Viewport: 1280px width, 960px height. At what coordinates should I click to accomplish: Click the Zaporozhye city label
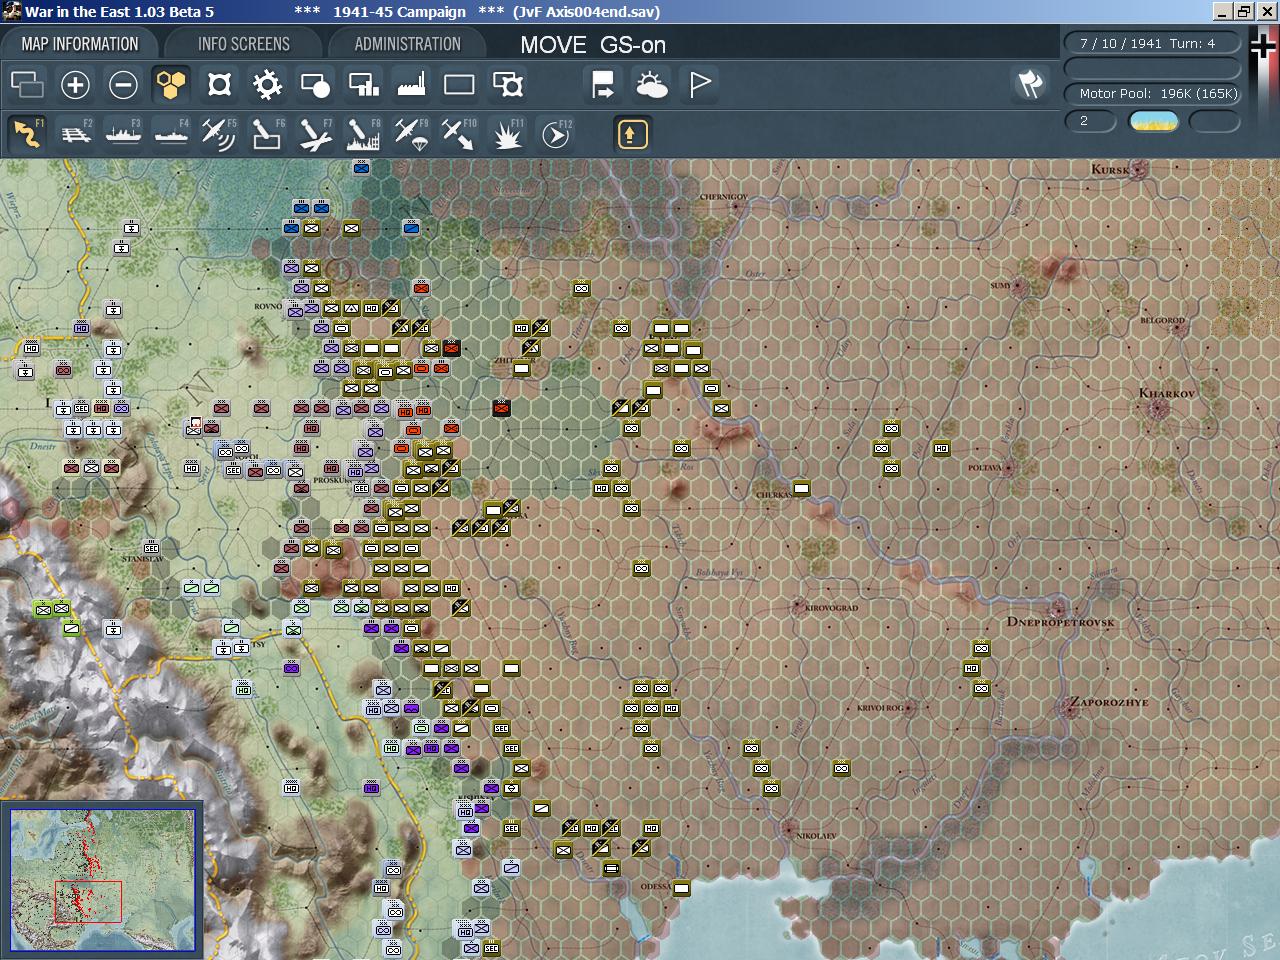point(1109,702)
